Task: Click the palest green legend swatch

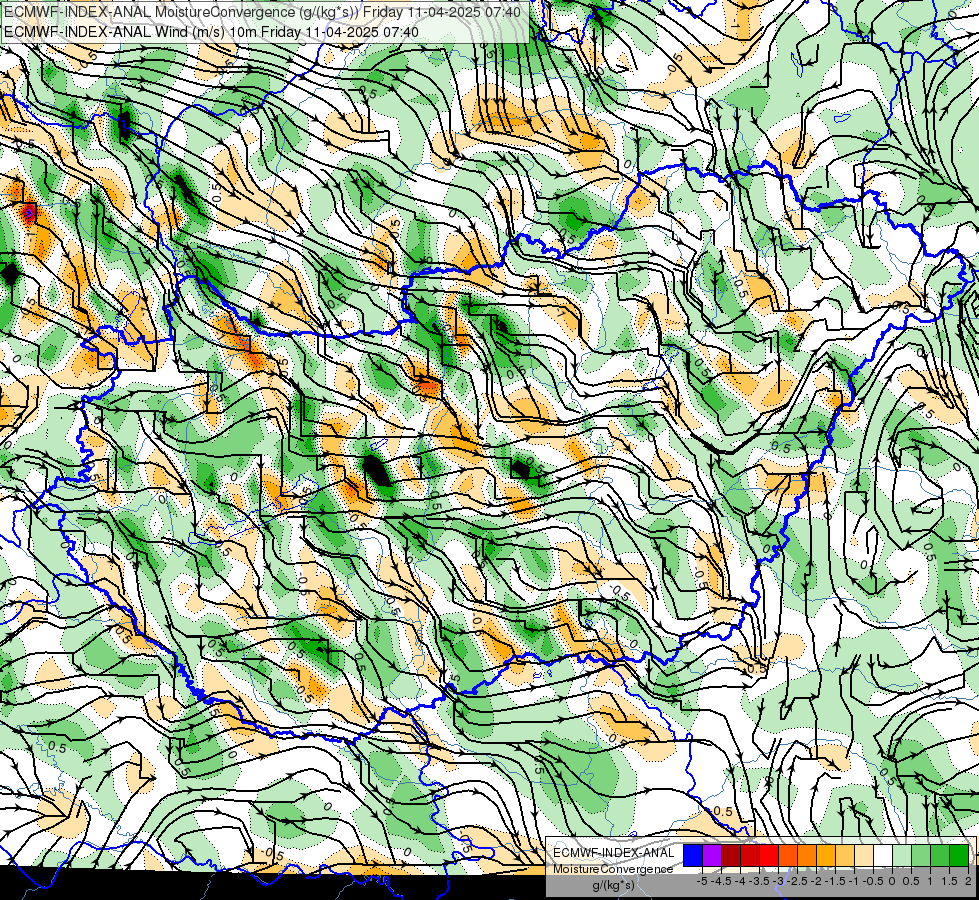Action: [x=902, y=855]
